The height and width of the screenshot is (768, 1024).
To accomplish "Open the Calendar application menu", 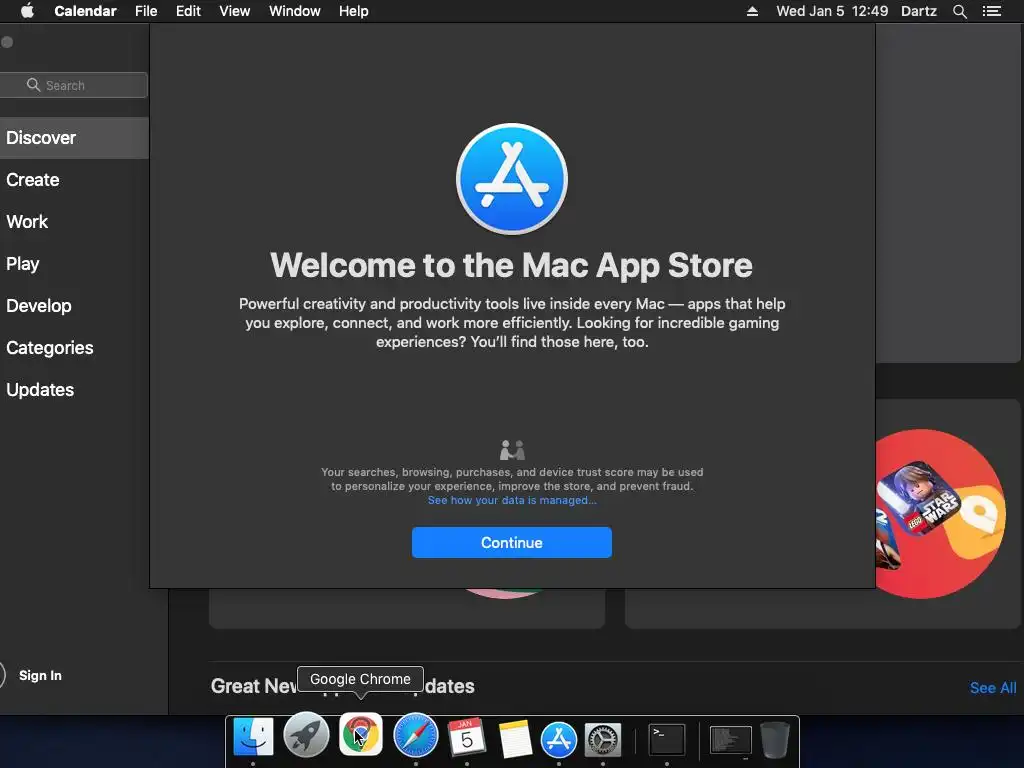I will point(86,11).
